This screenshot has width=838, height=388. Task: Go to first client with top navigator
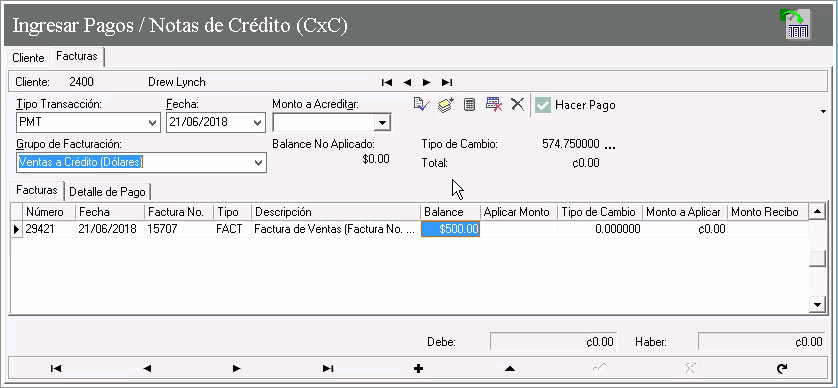(387, 82)
